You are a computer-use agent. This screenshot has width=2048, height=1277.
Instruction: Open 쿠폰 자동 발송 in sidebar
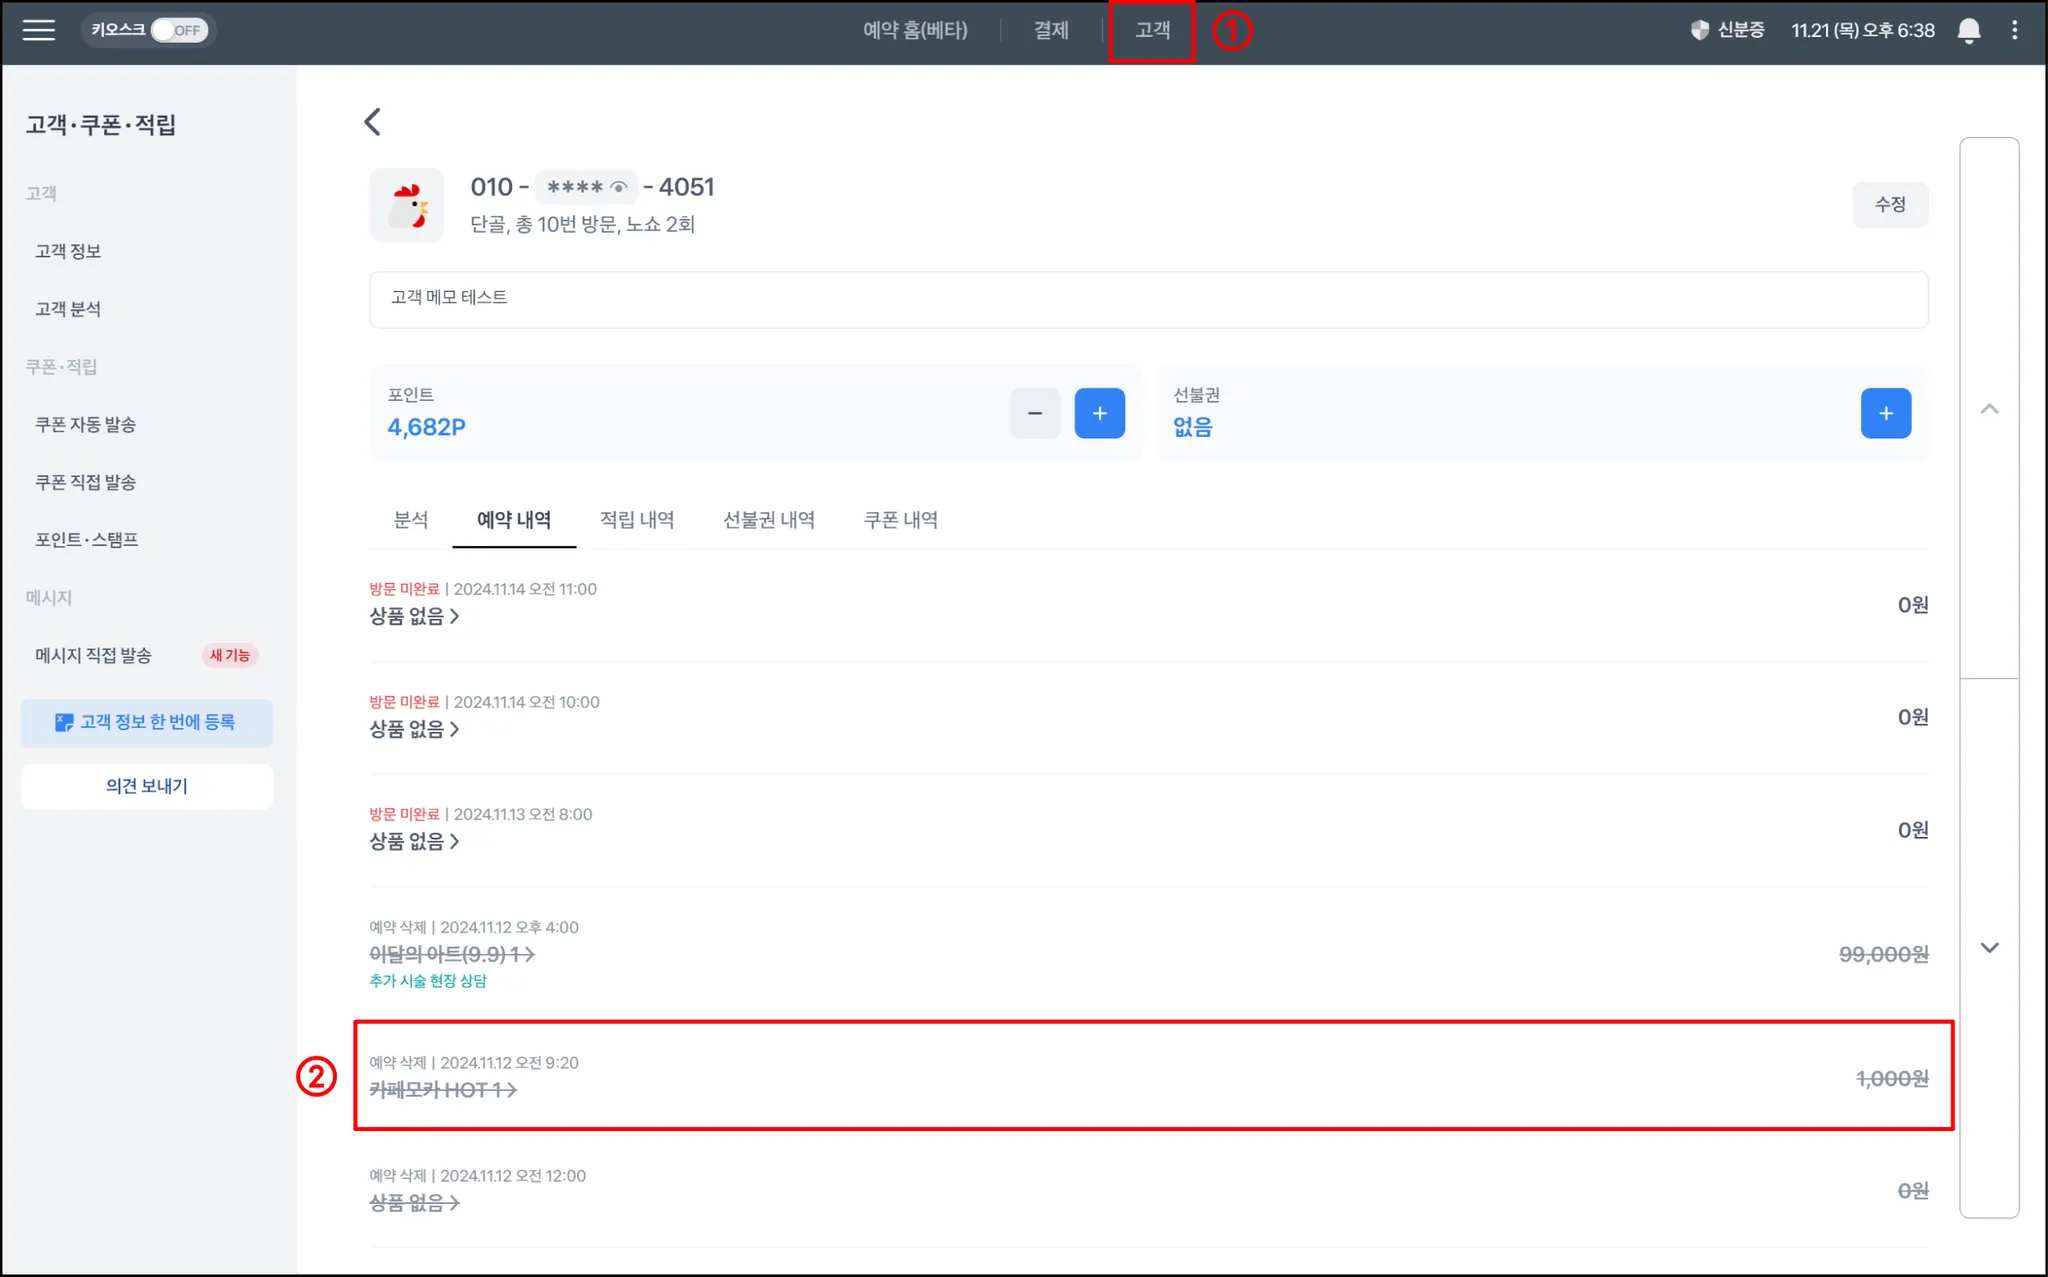85,424
